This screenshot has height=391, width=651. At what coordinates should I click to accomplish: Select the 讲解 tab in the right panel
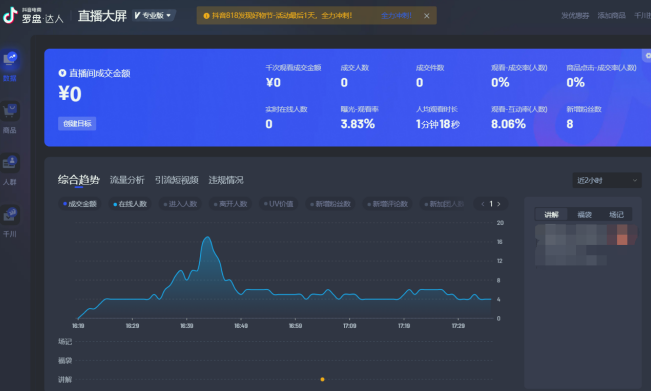(551, 214)
